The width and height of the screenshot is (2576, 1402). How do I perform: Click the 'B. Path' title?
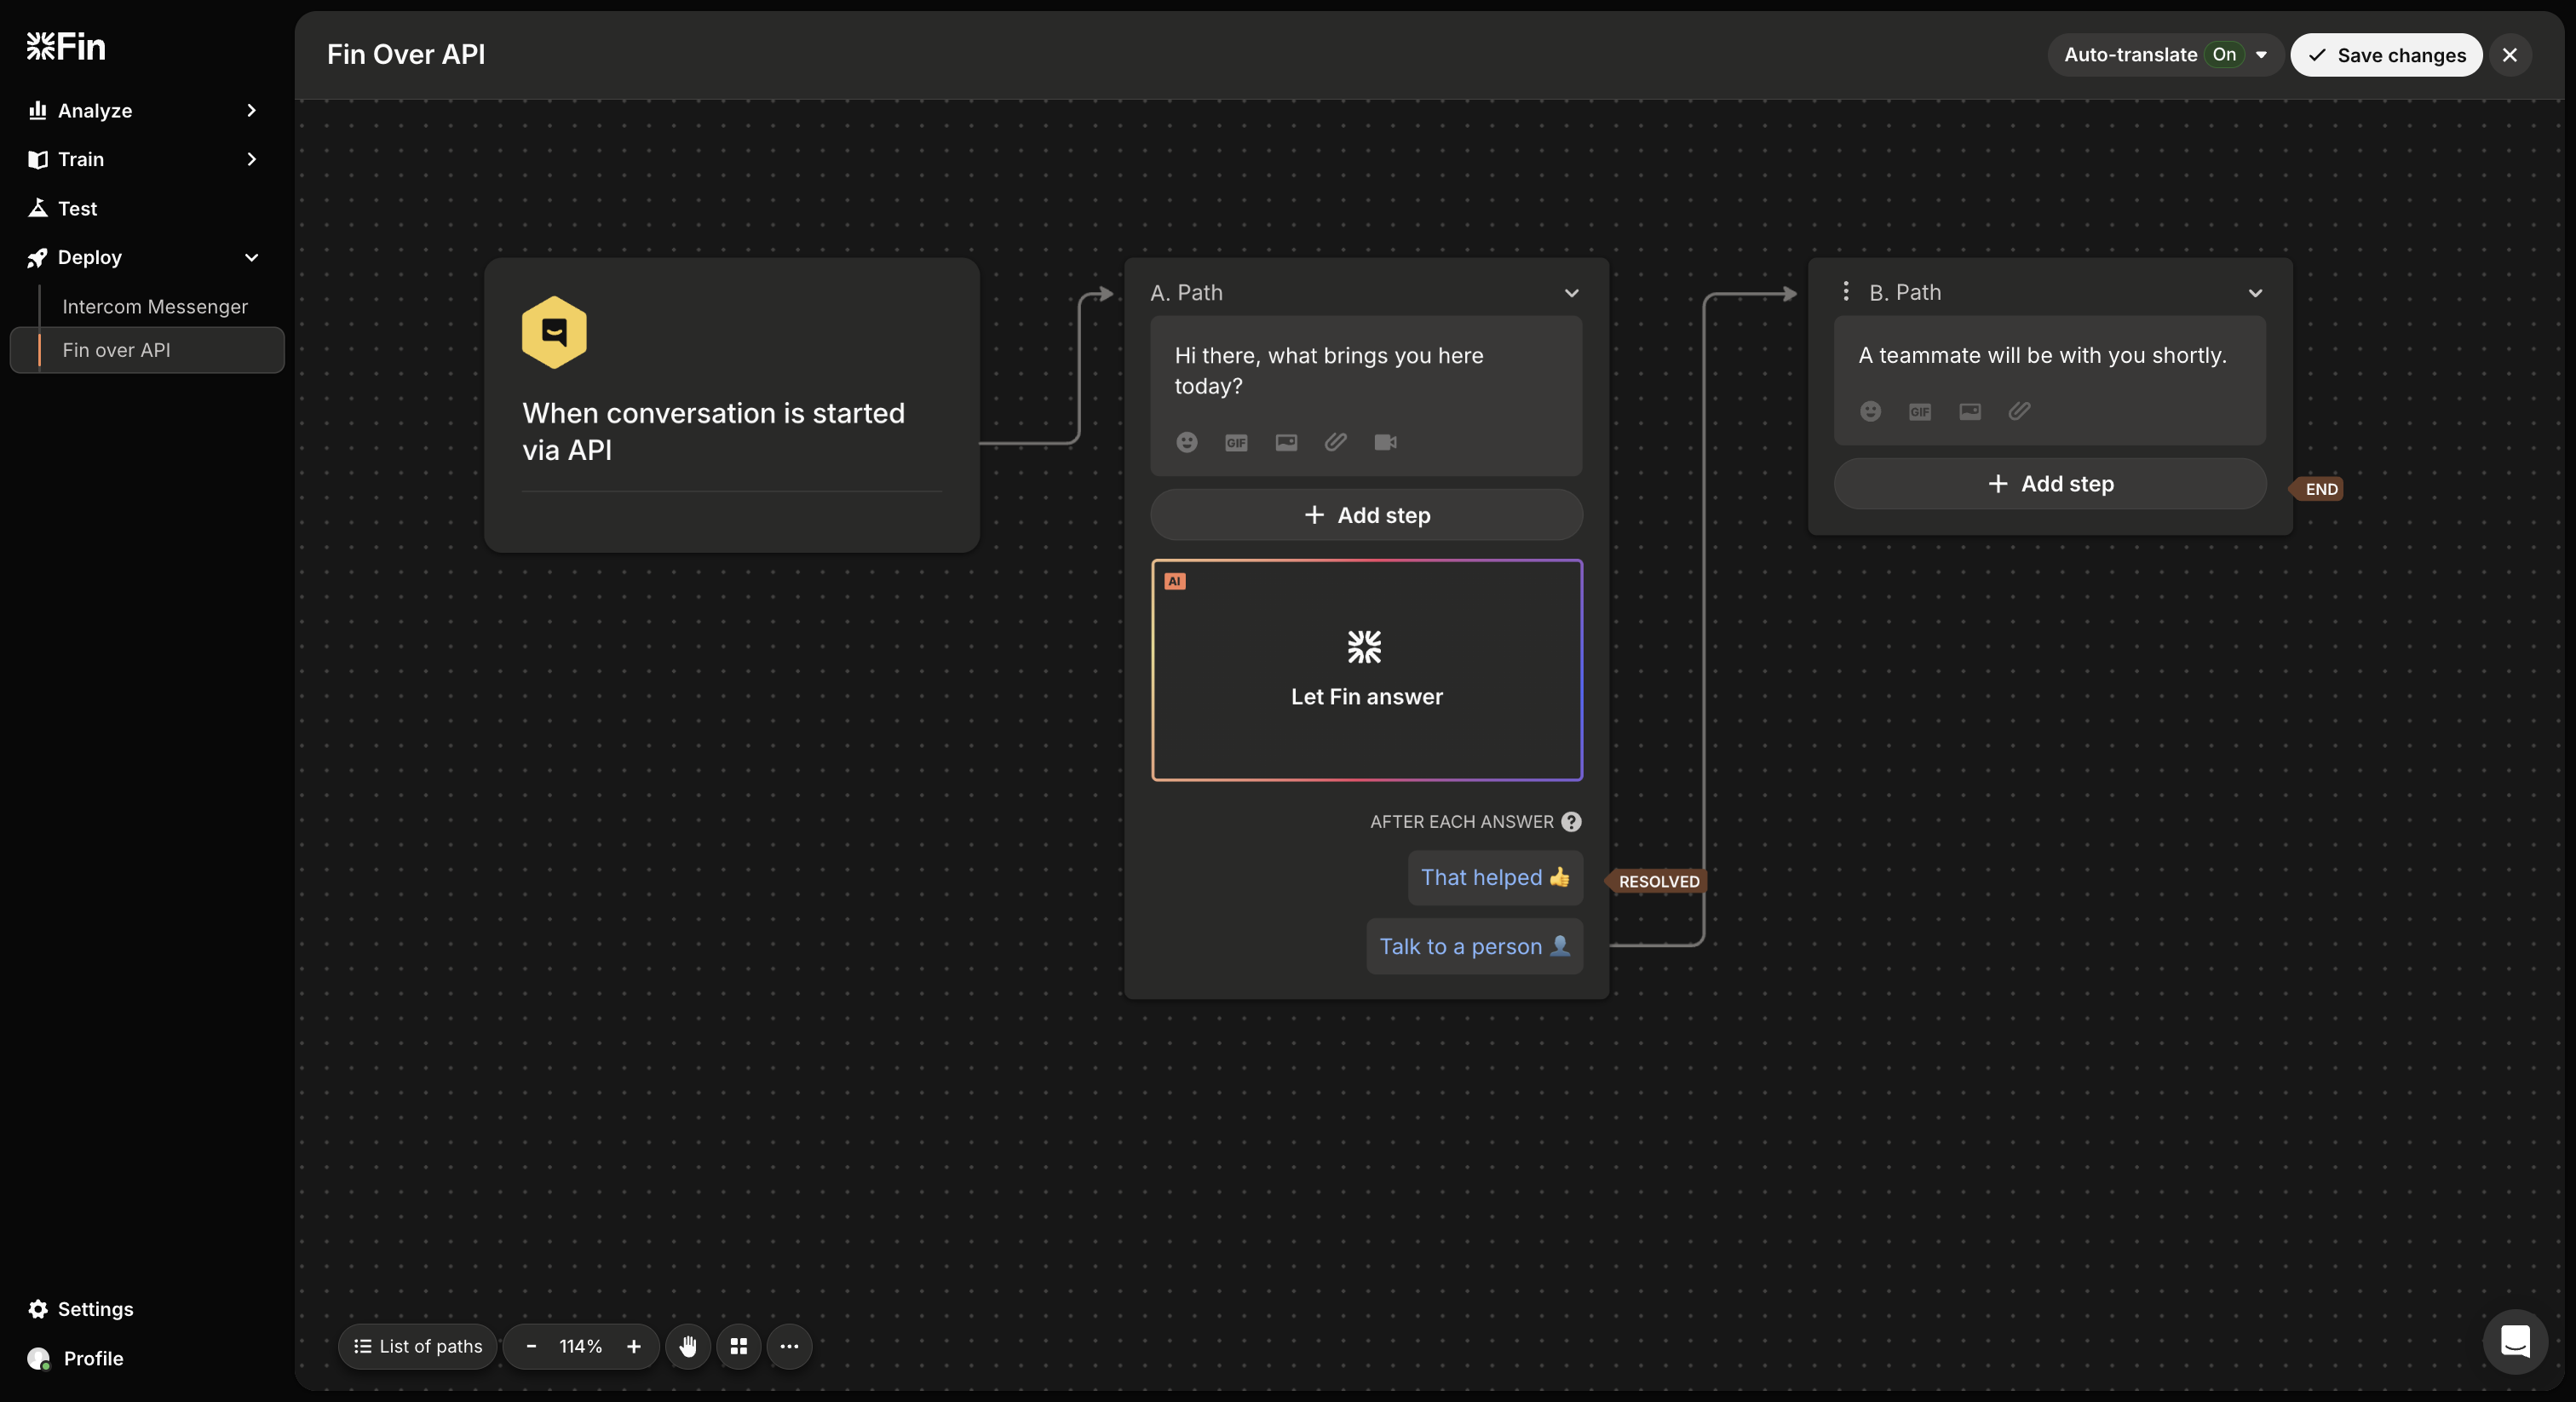coord(1906,292)
